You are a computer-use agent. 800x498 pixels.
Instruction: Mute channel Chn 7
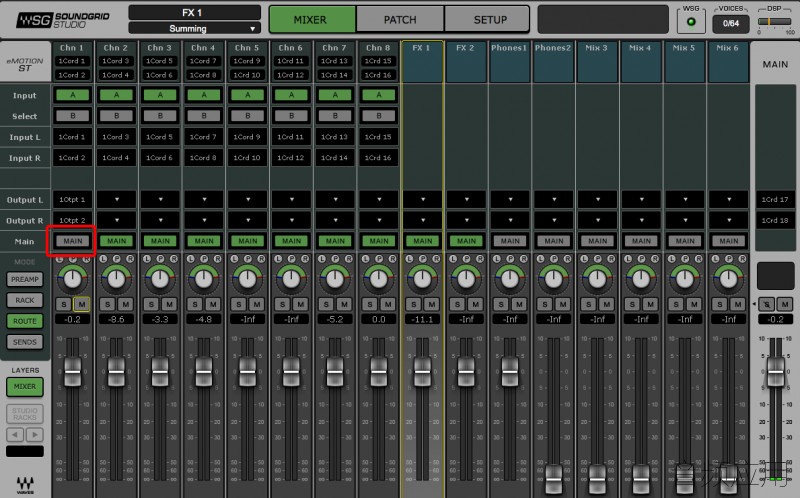[x=344, y=305]
